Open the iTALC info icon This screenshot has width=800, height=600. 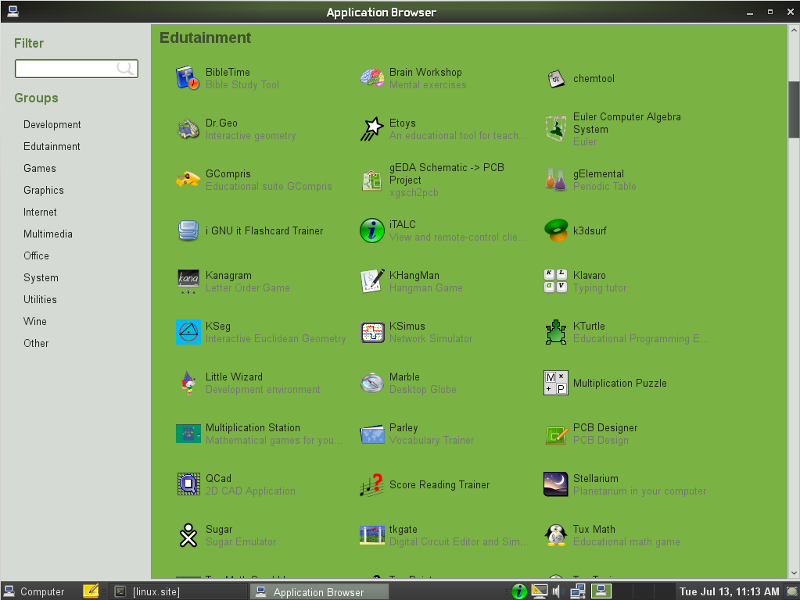[372, 230]
